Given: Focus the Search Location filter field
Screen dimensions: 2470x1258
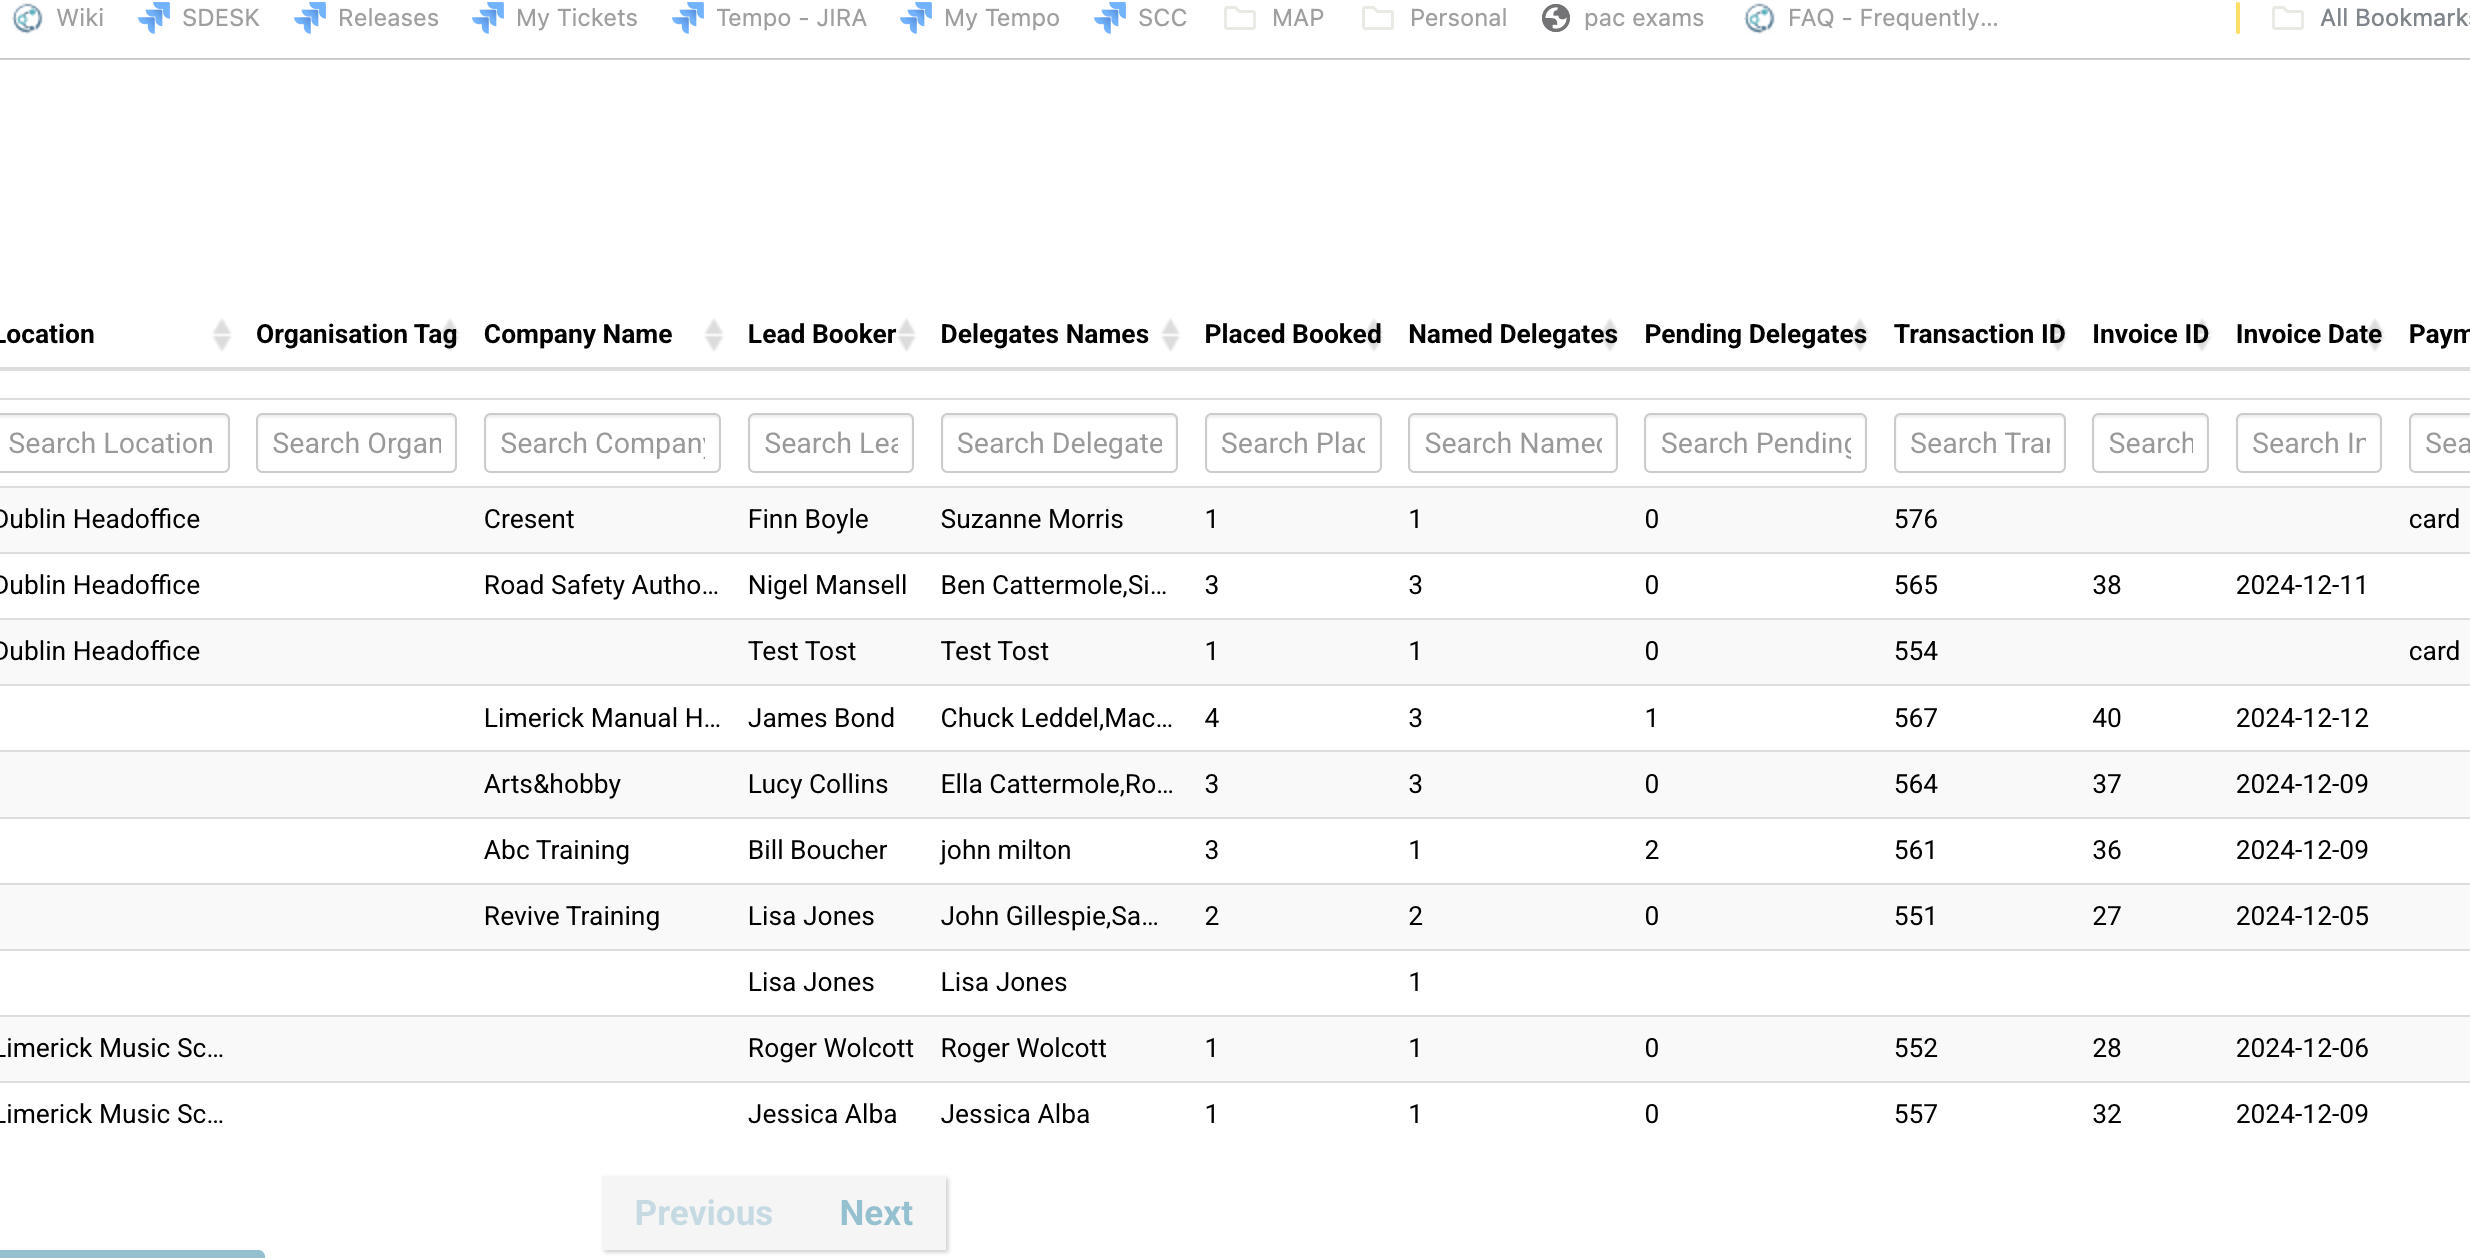Looking at the screenshot, I should click(112, 443).
